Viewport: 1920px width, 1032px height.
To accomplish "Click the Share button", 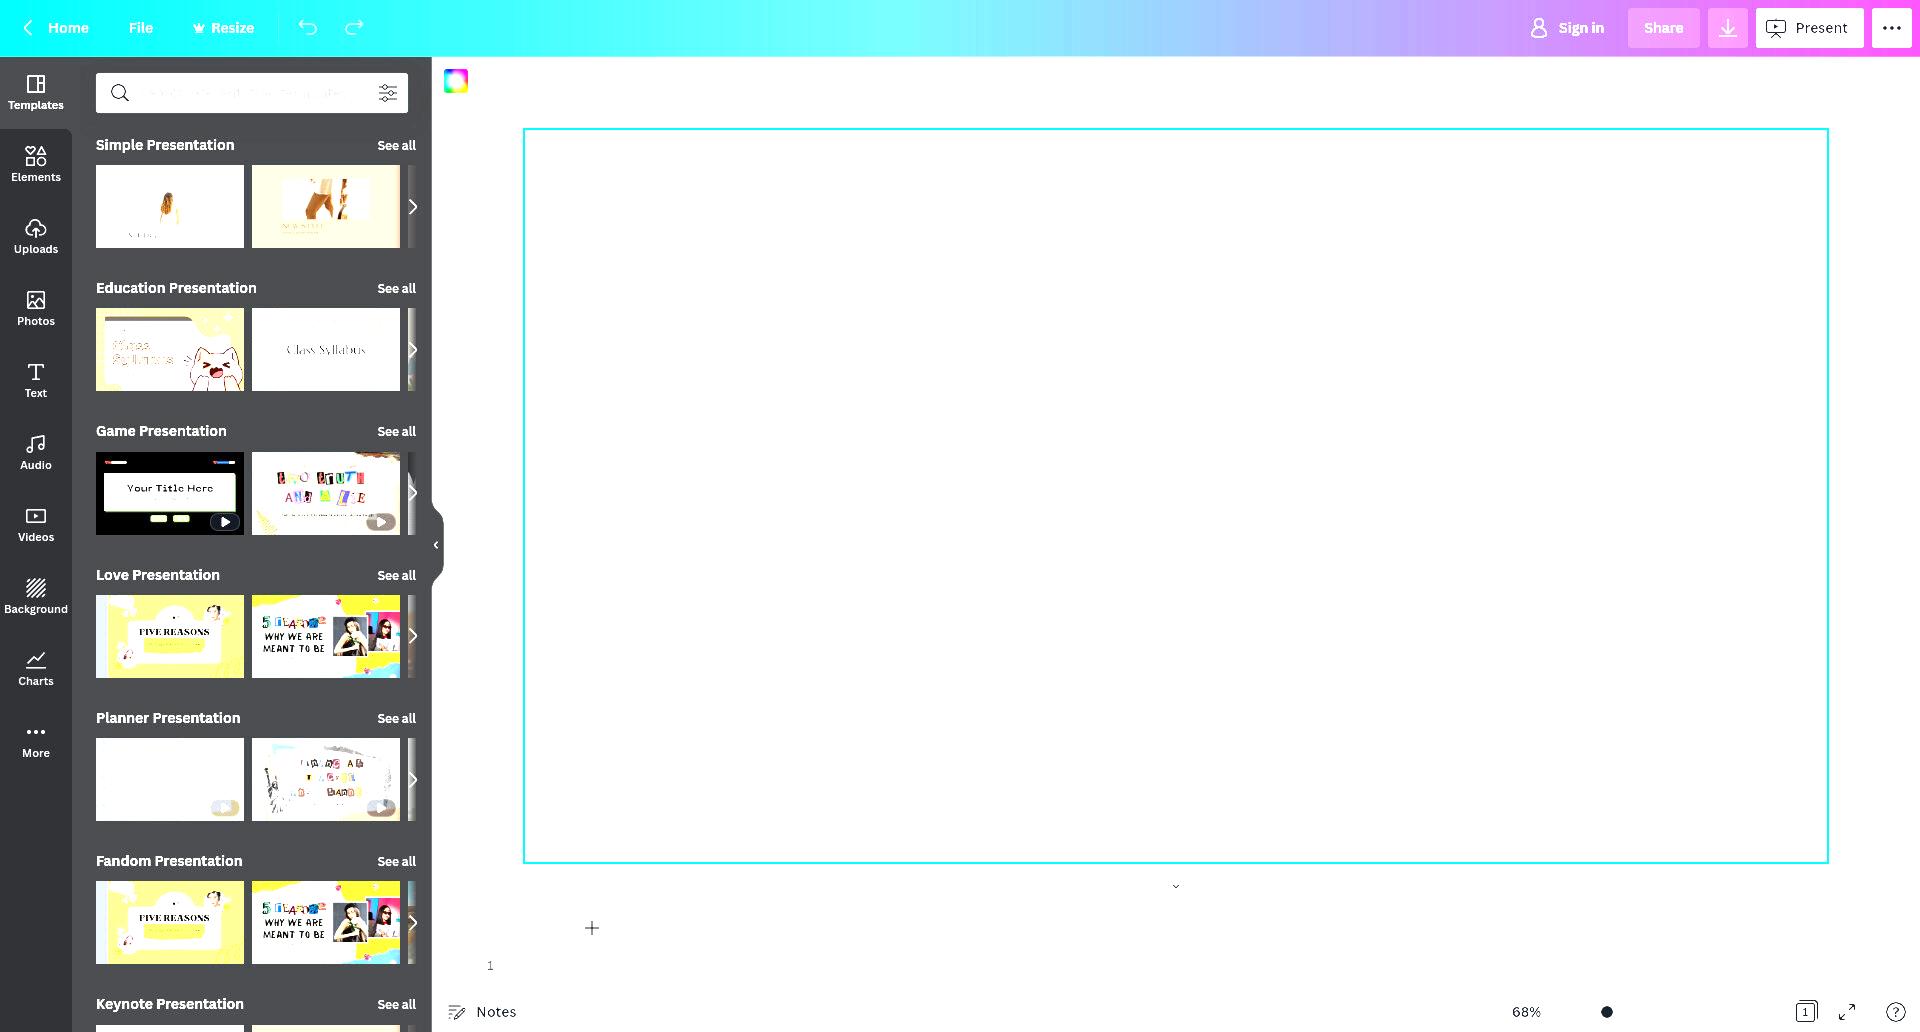I will pos(1663,28).
